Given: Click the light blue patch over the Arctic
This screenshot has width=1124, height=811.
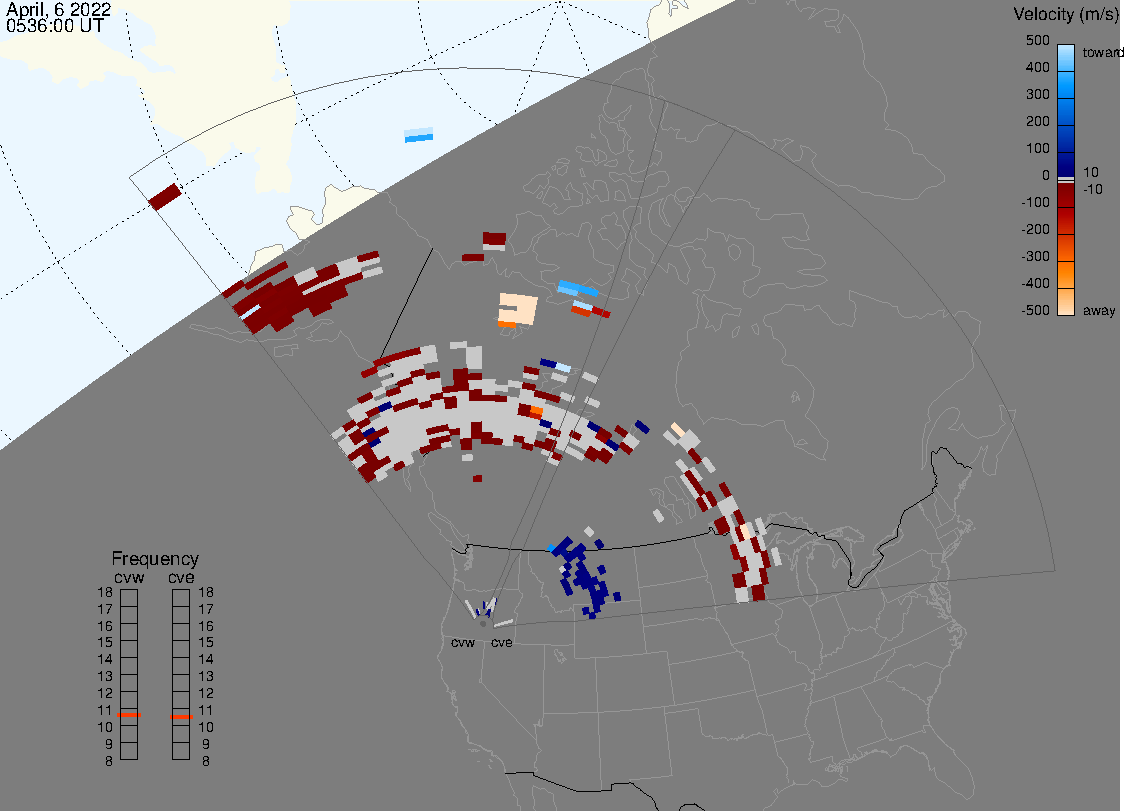Looking at the screenshot, I should pos(419,135).
